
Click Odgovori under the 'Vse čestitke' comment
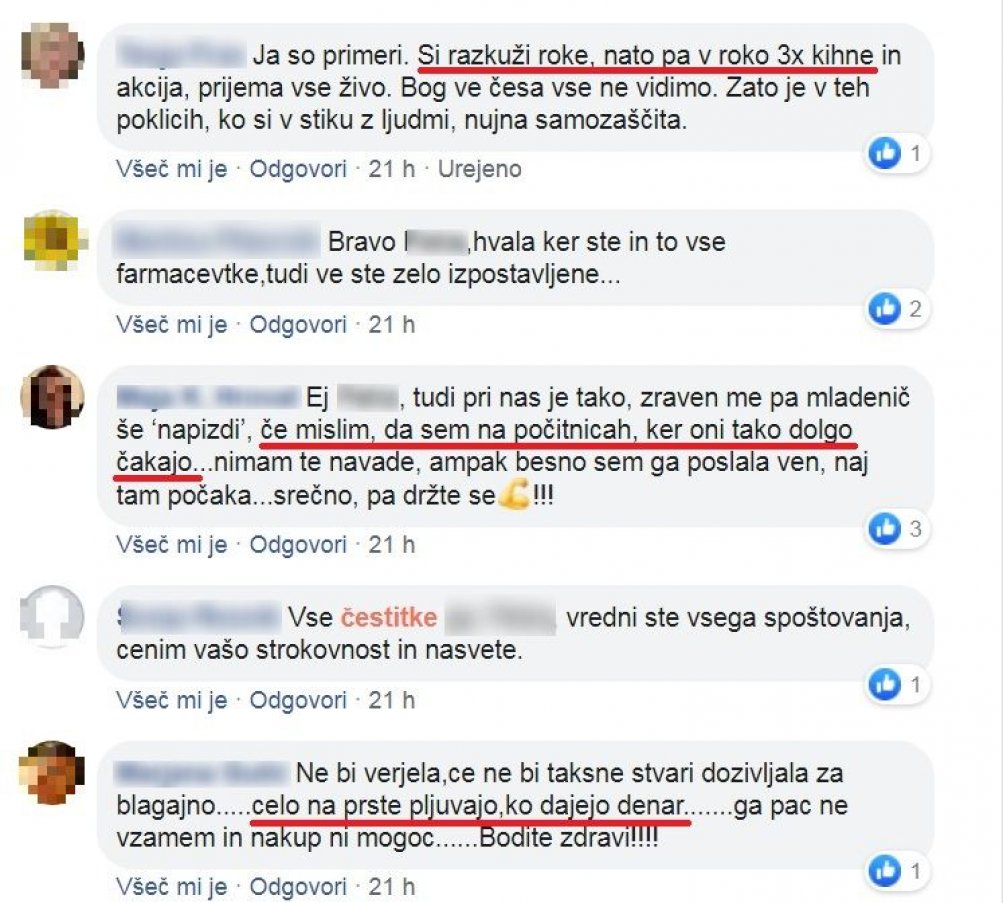coord(298,700)
